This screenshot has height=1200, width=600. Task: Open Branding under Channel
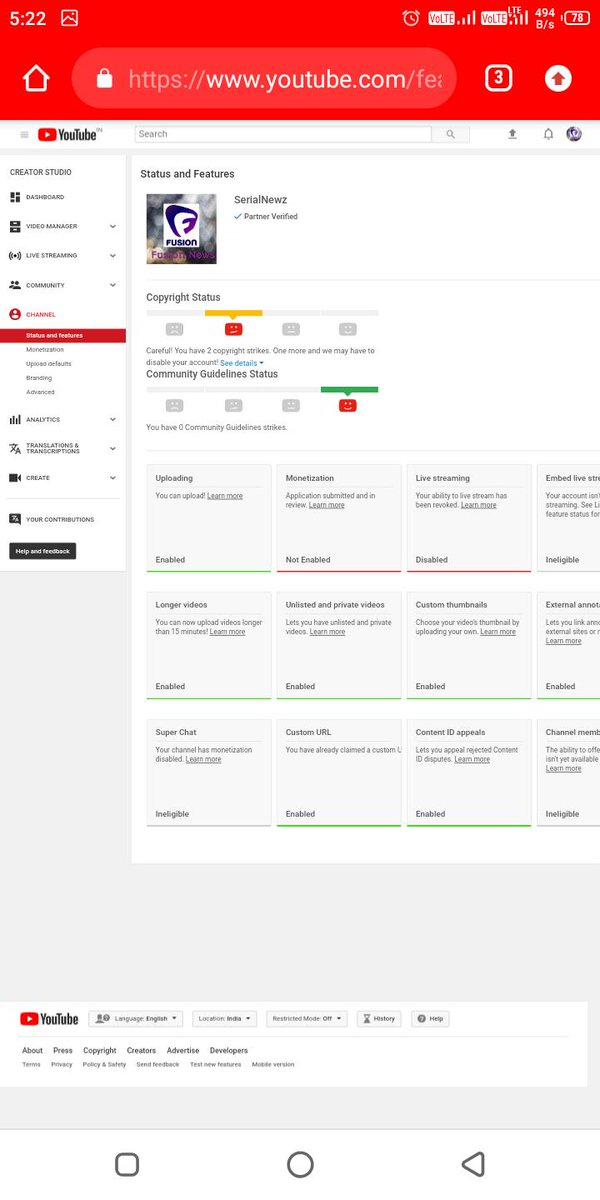39,378
